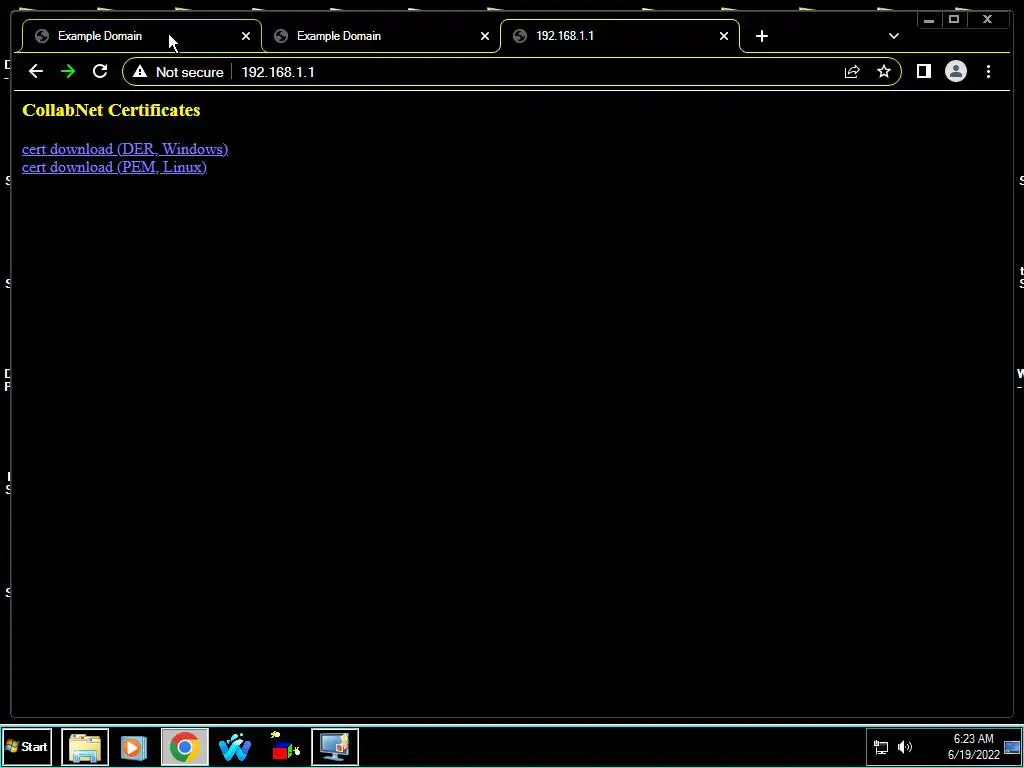The image size is (1024, 768).
Task: Go forward with the green forward arrow
Action: pyautogui.click(x=68, y=72)
